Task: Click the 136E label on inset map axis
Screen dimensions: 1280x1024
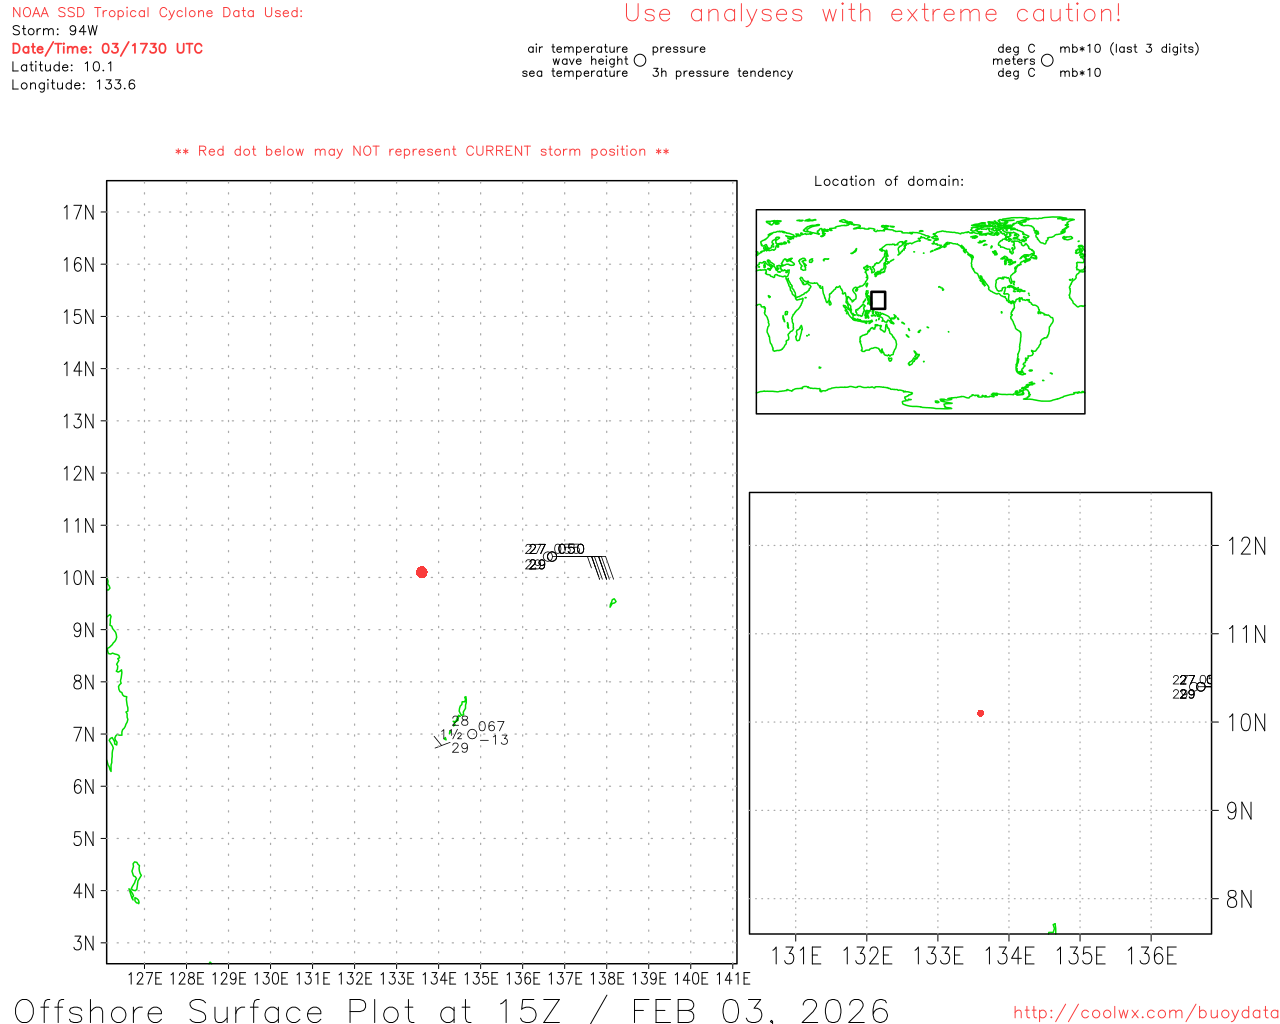Action: [x=1152, y=956]
